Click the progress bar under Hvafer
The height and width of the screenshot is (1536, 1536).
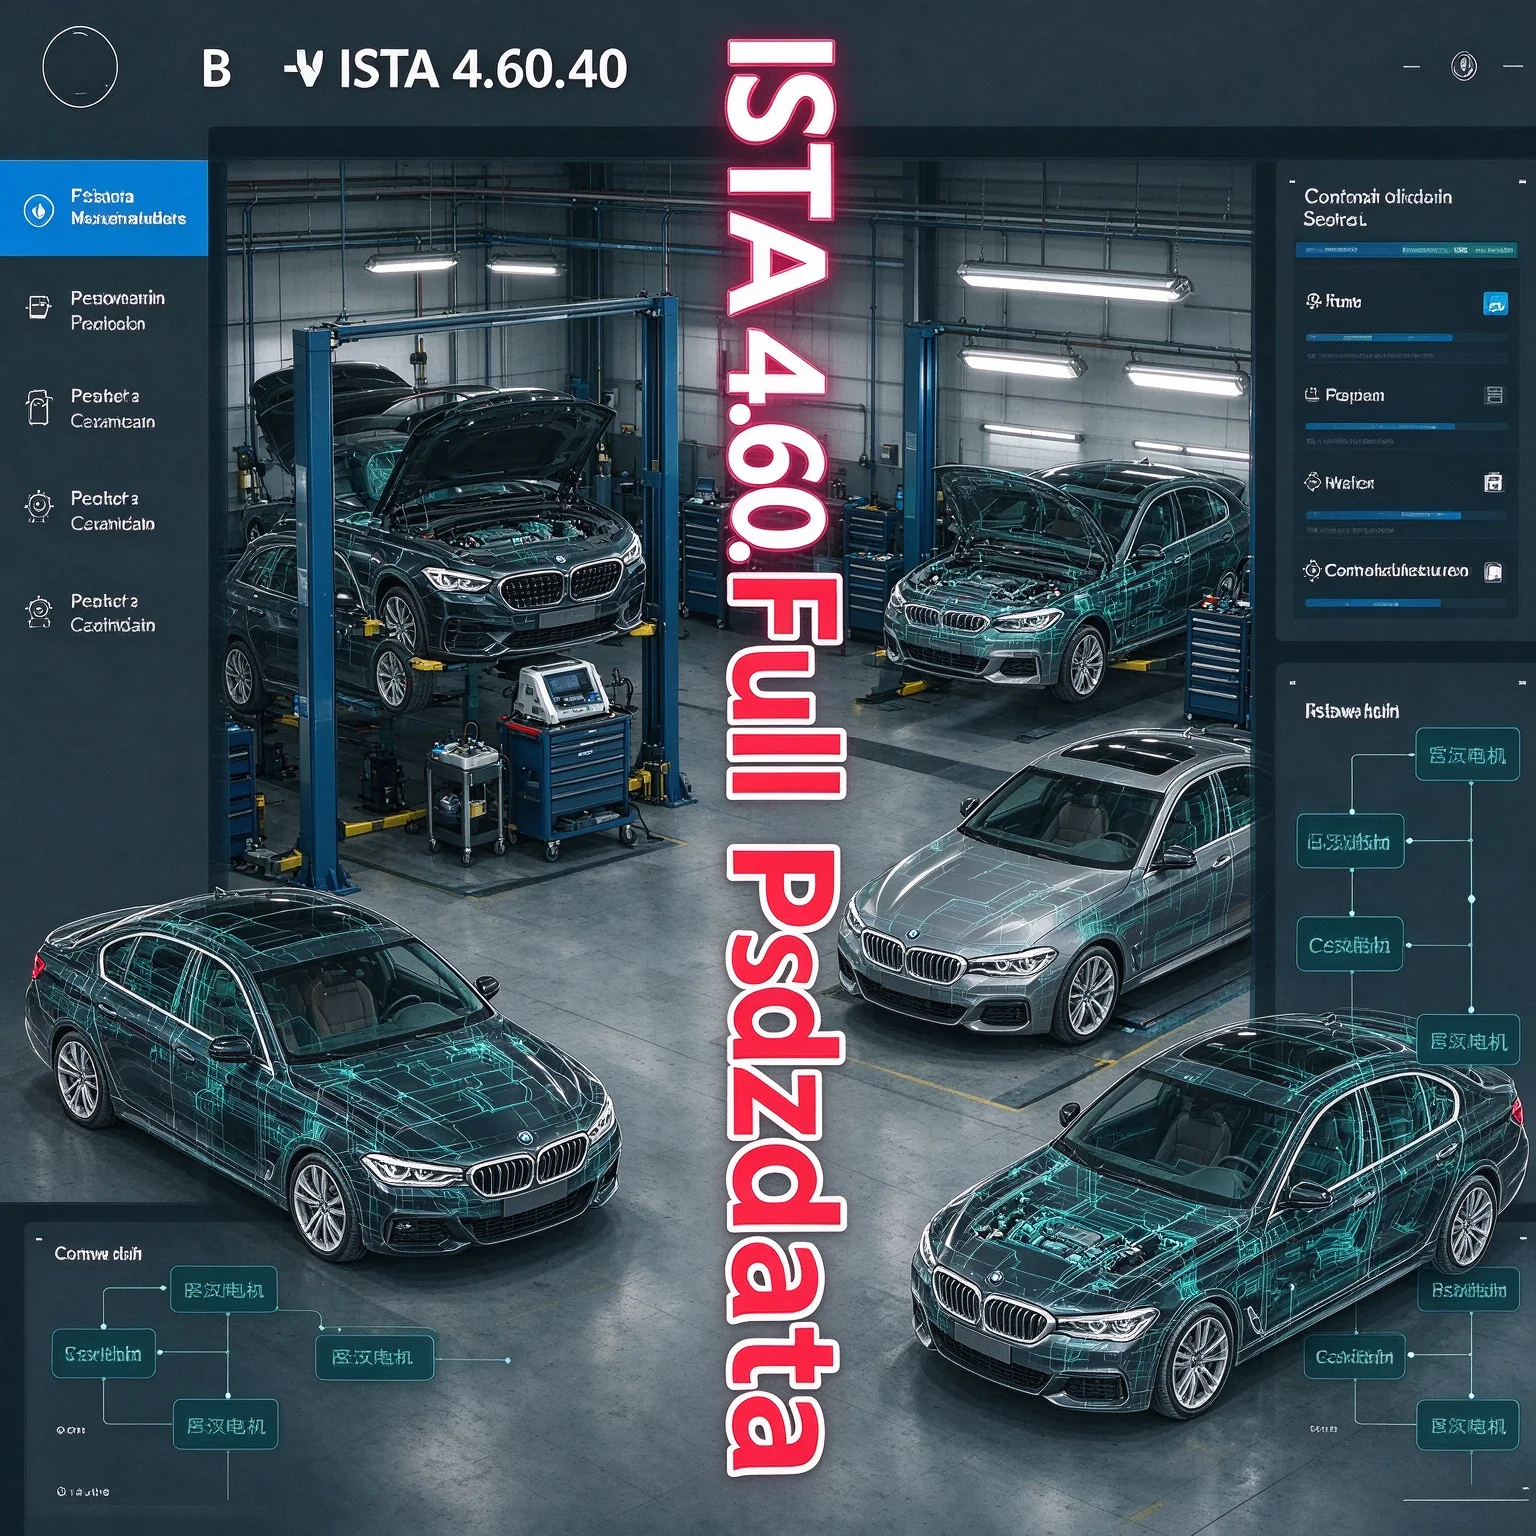(1406, 515)
